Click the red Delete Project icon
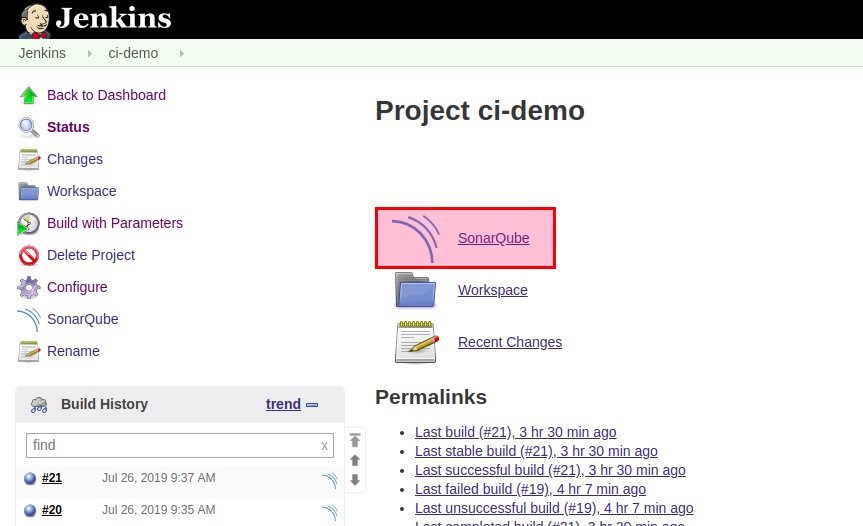The height and width of the screenshot is (526, 863). pyautogui.click(x=29, y=255)
